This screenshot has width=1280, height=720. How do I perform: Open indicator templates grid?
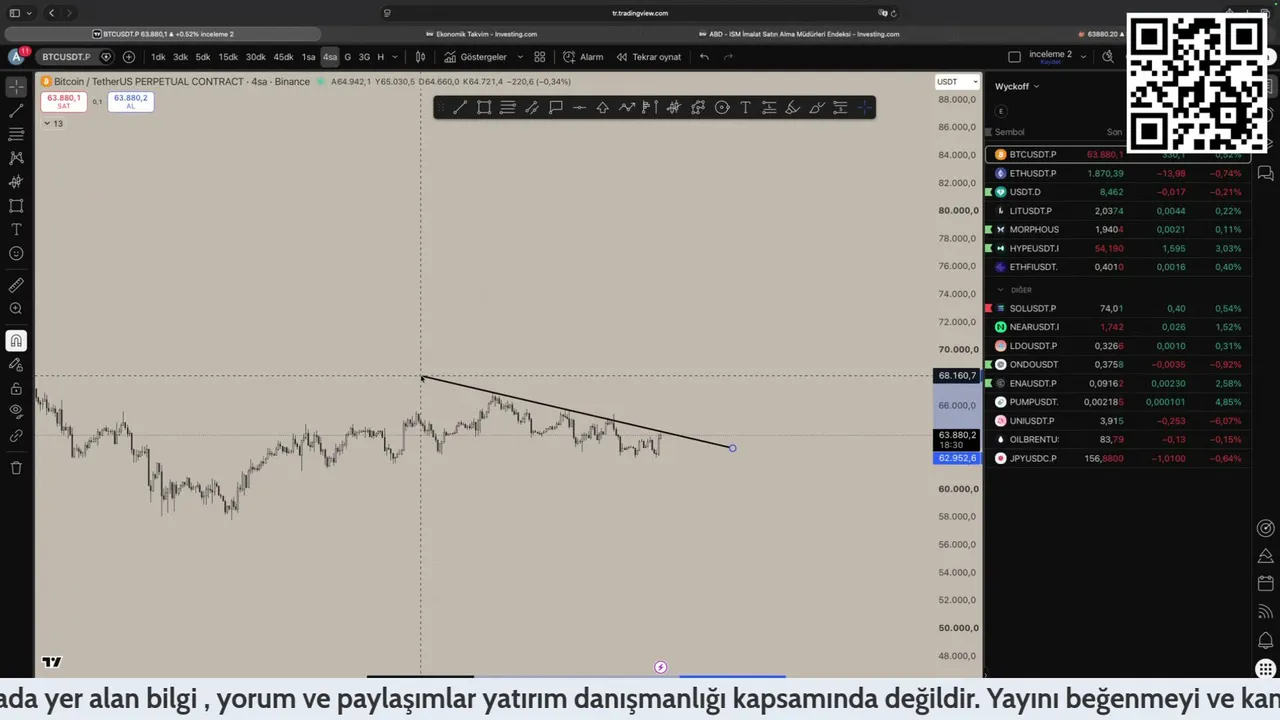pyautogui.click(x=540, y=57)
